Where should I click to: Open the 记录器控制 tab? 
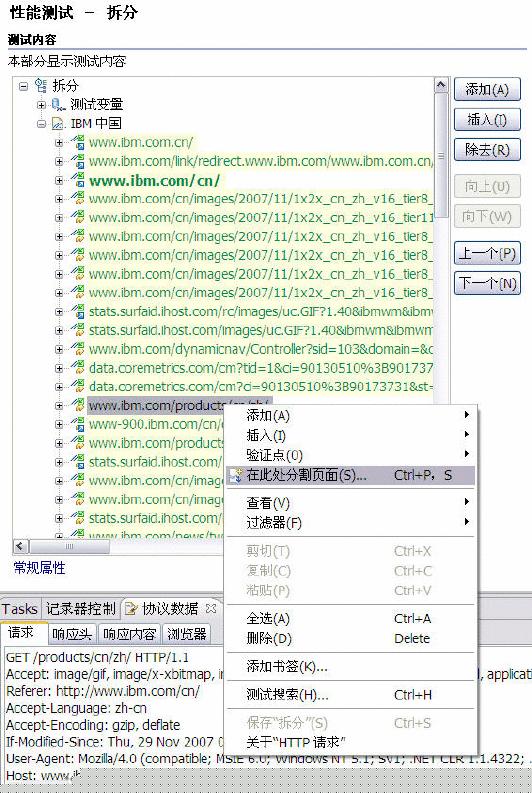click(80, 608)
